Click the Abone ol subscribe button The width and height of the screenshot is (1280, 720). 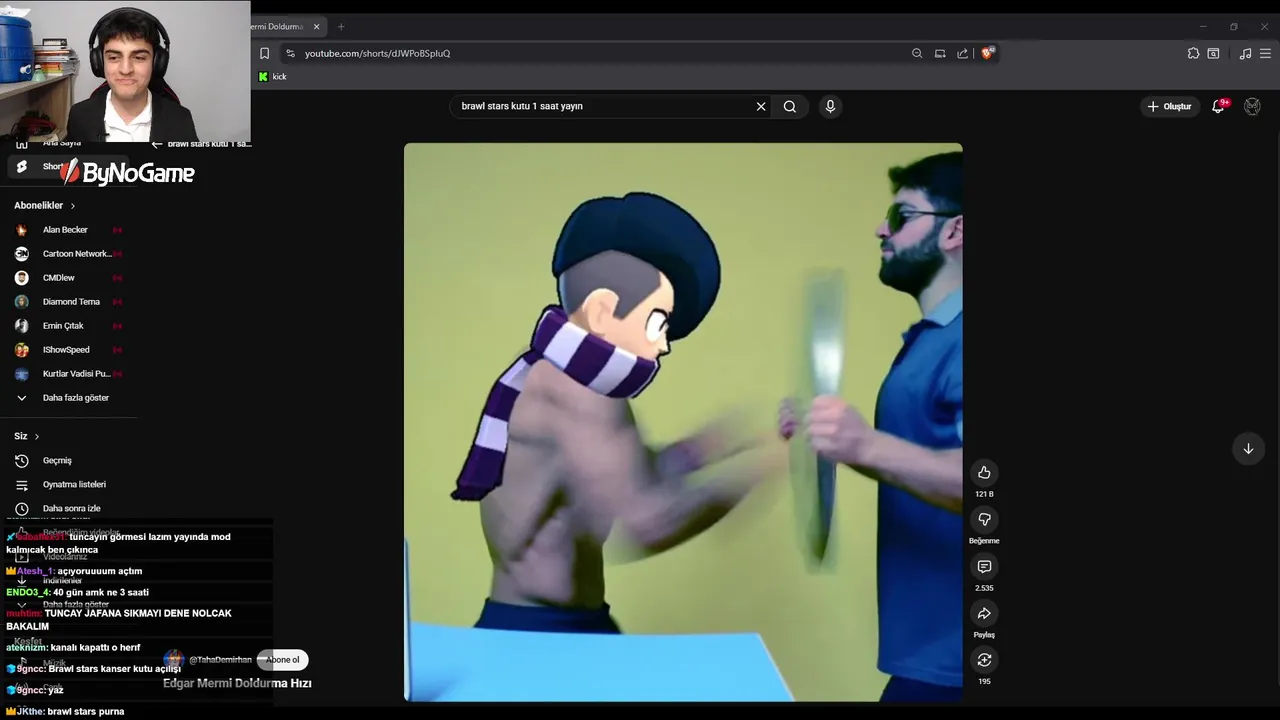pos(283,660)
